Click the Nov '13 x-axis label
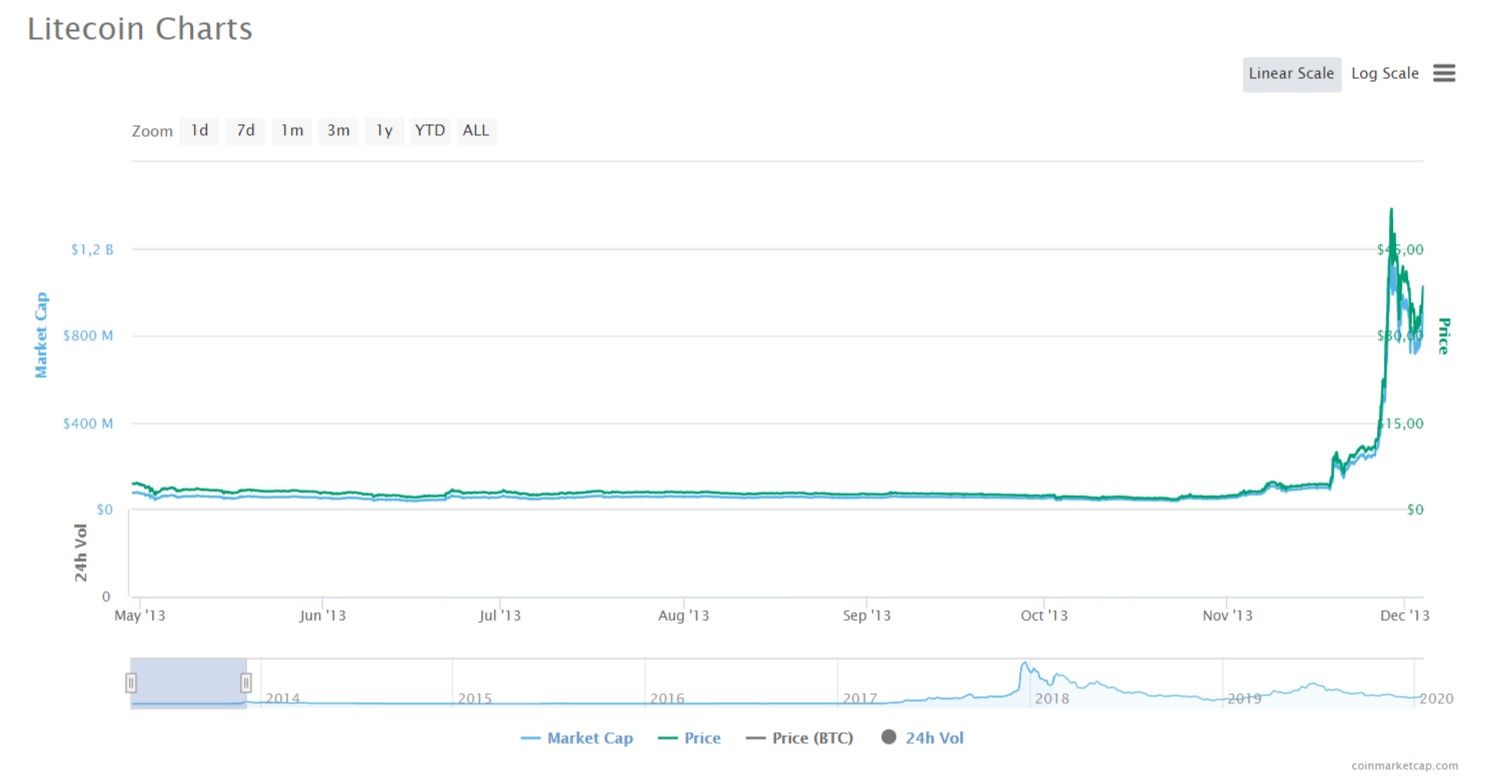This screenshot has height=776, width=1491. point(1228,615)
